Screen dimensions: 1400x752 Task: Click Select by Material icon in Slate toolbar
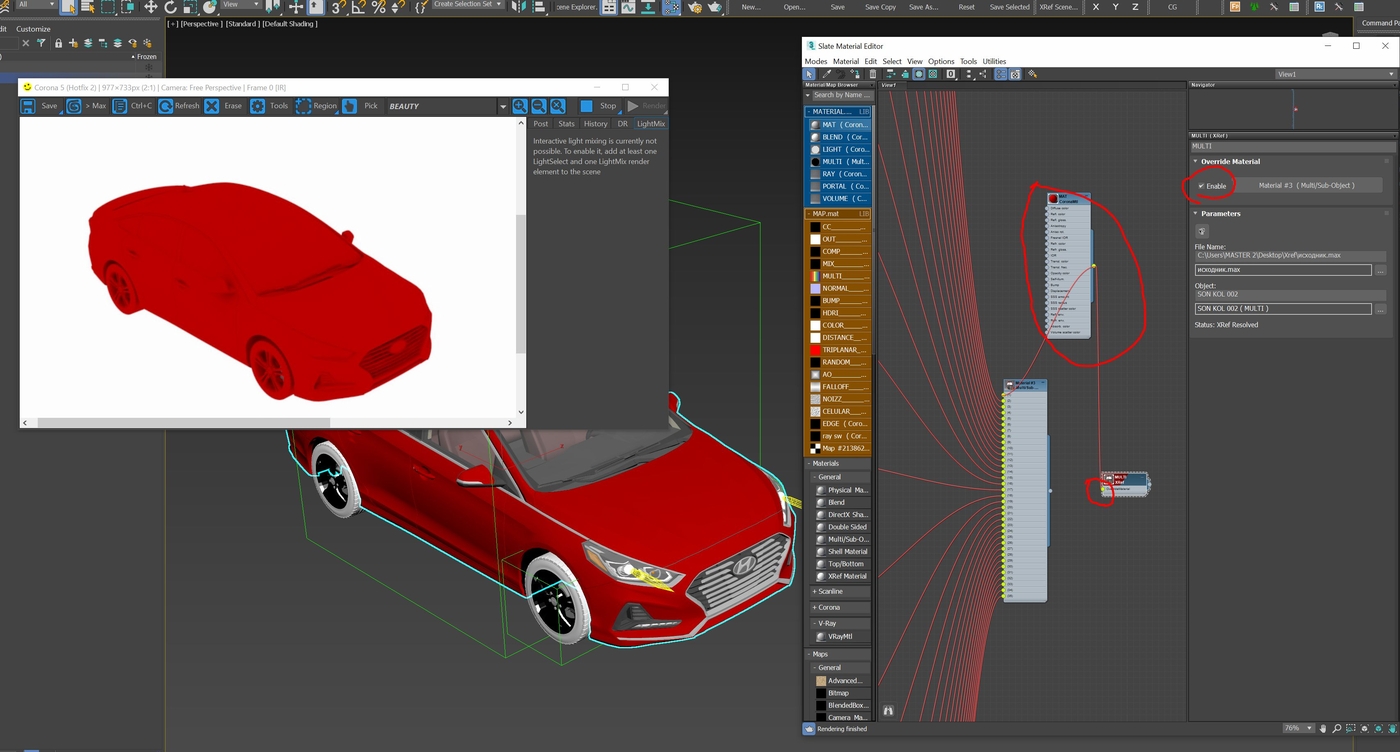1032,74
